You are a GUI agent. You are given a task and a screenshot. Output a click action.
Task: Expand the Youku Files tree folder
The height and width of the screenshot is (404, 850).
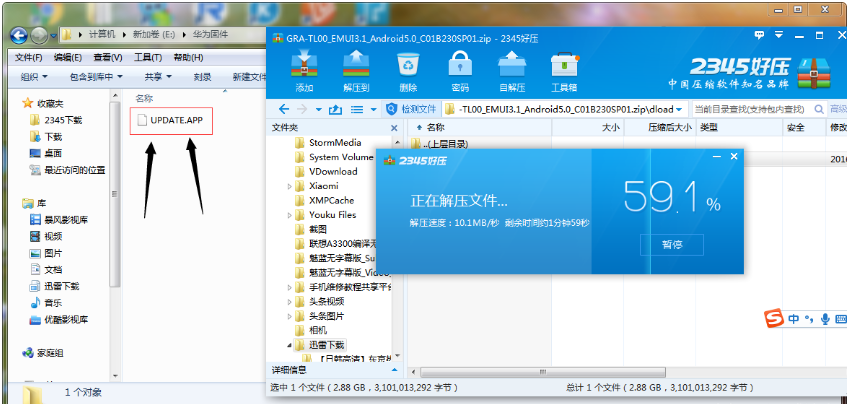(289, 215)
